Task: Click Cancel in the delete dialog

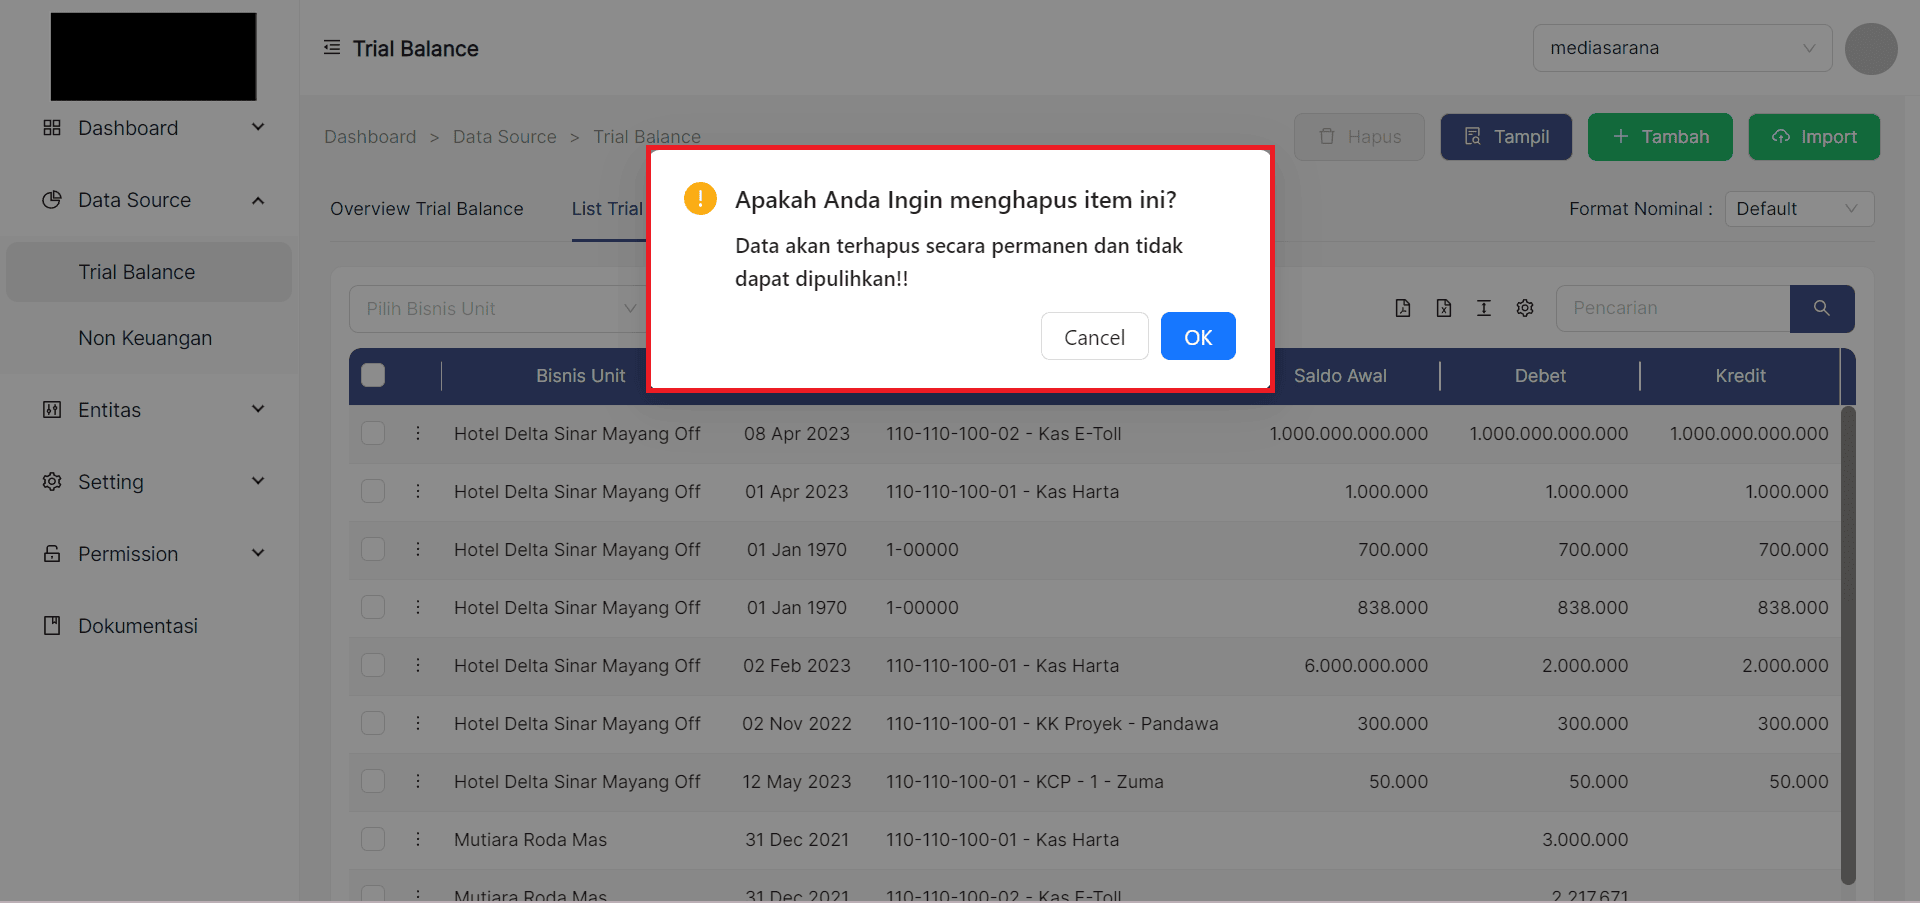Action: point(1094,337)
